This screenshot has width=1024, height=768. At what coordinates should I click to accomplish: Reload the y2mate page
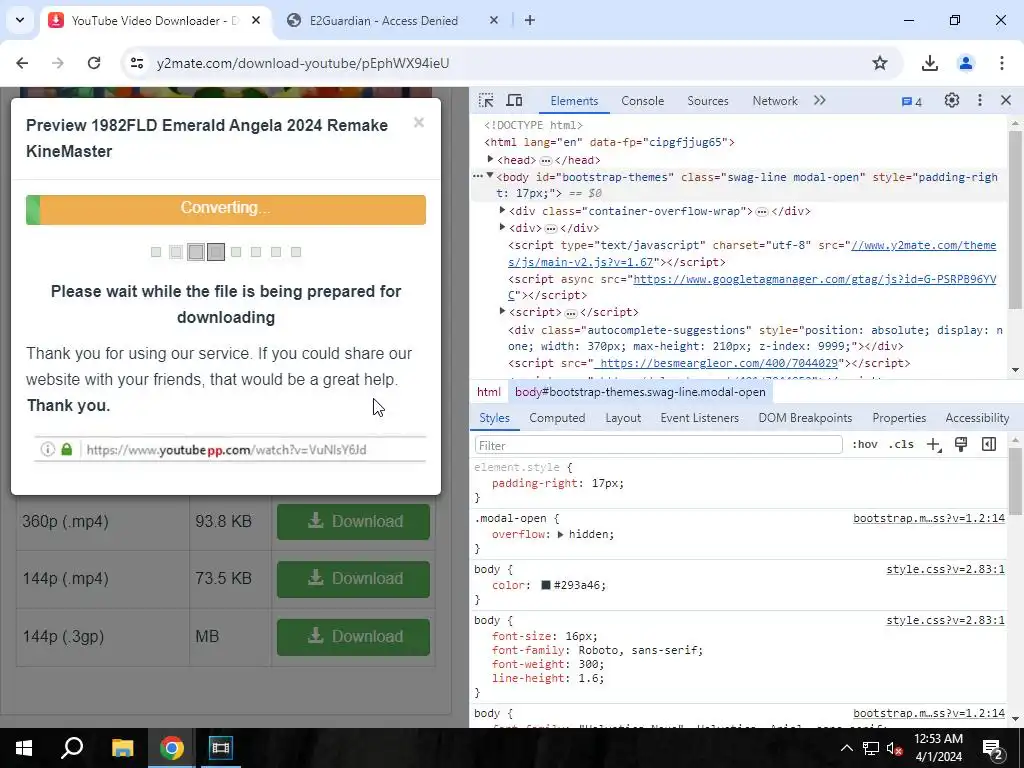(x=94, y=63)
